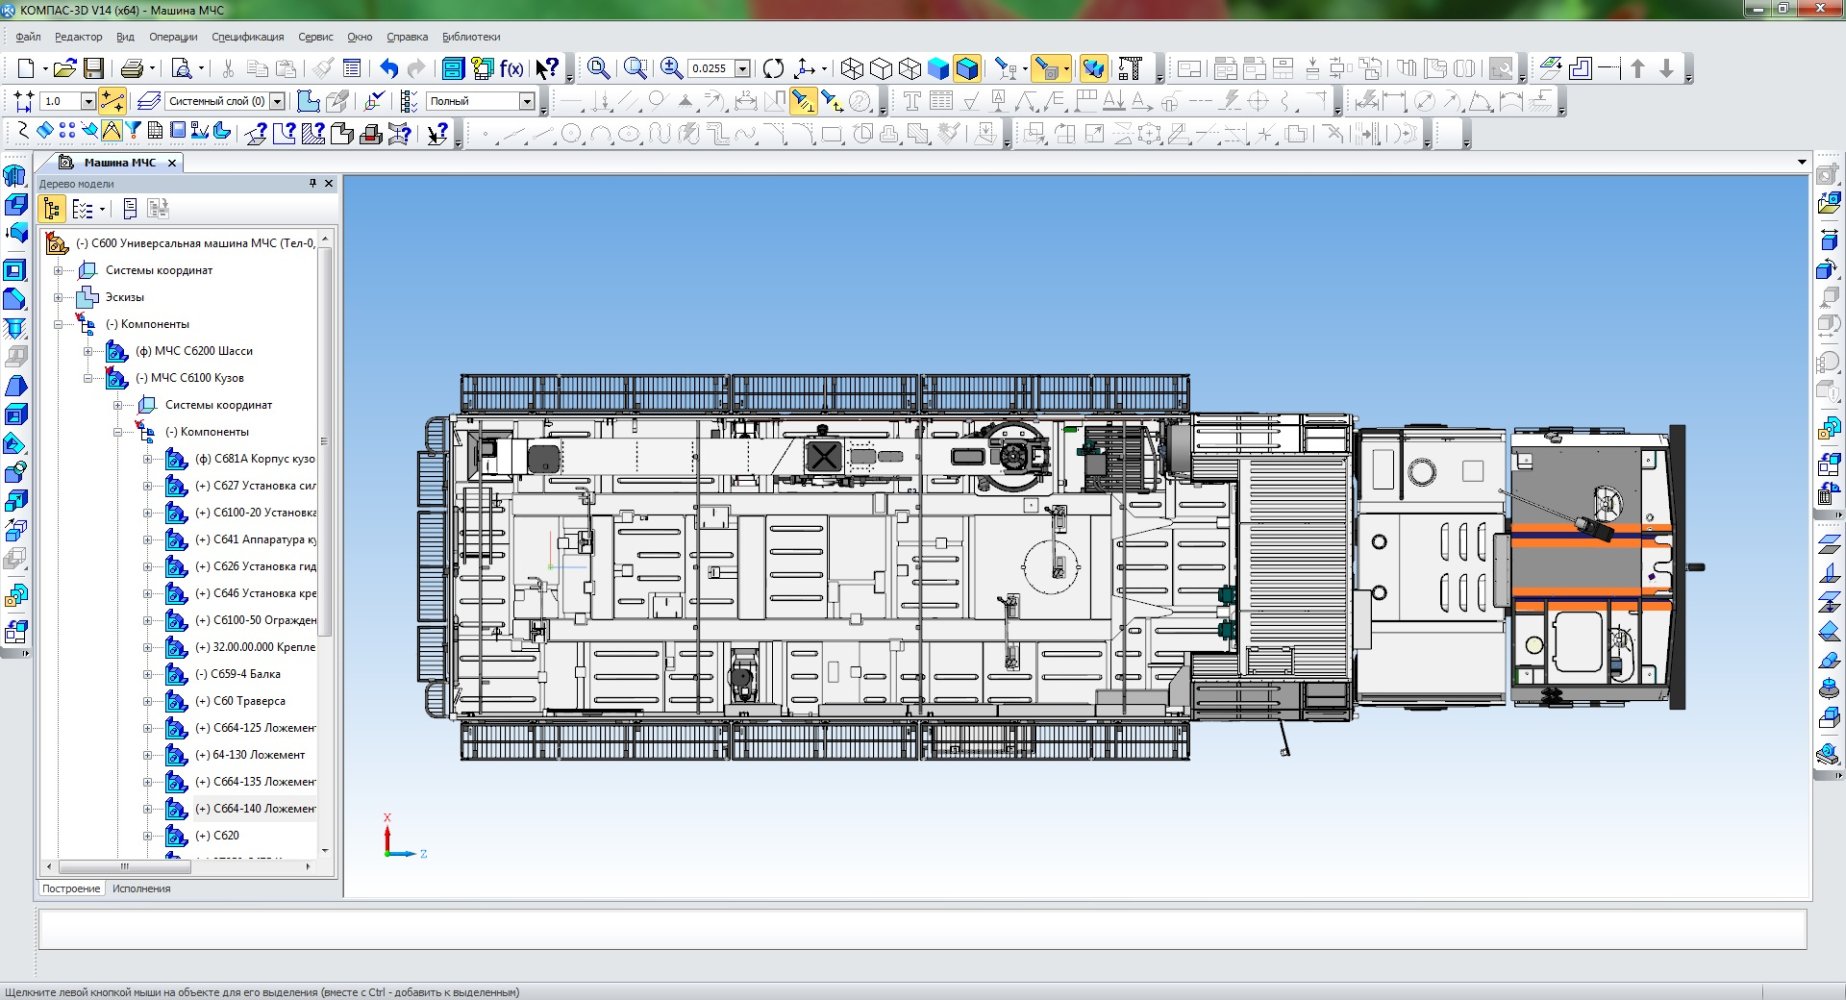Print the document using the printer icon
The image size is (1846, 1000).
pyautogui.click(x=132, y=68)
